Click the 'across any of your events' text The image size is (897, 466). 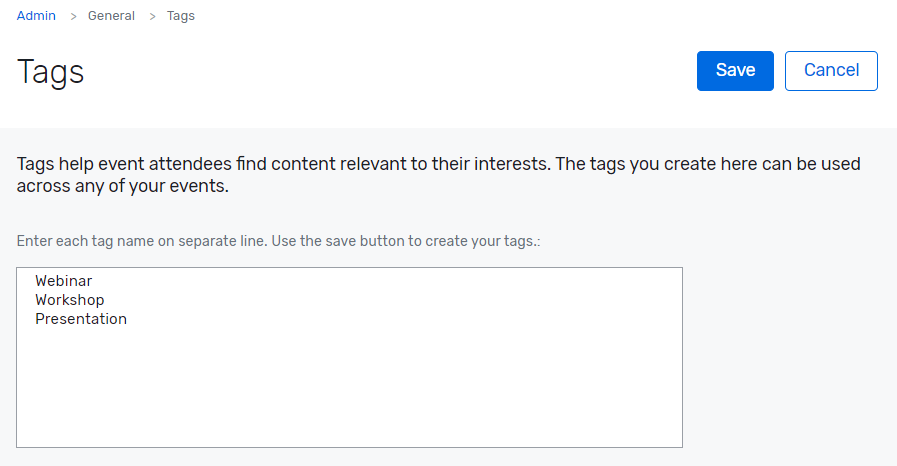click(124, 187)
